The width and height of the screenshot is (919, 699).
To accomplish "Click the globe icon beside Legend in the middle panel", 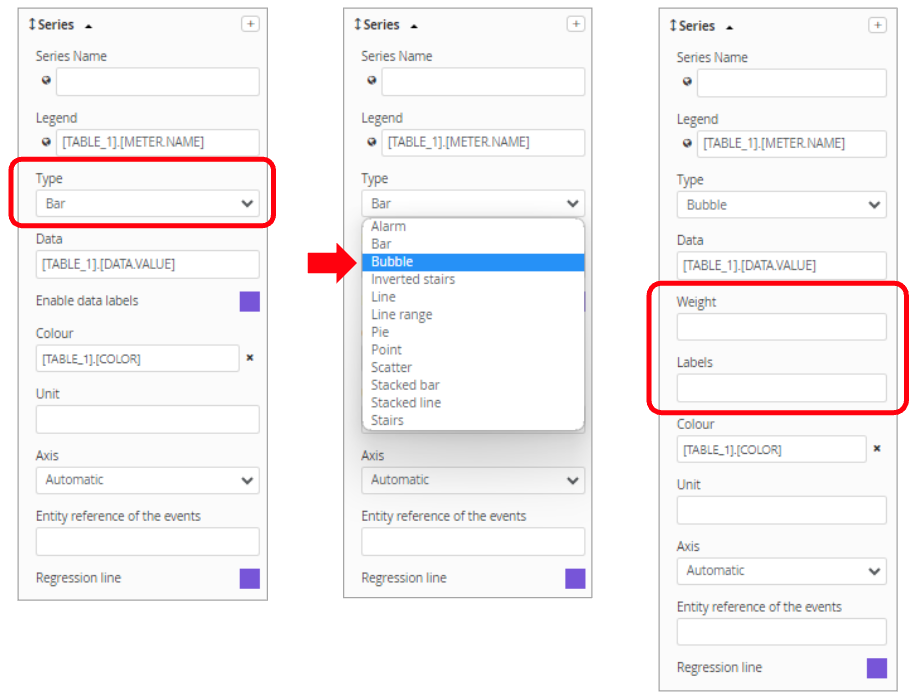I will coord(371,142).
